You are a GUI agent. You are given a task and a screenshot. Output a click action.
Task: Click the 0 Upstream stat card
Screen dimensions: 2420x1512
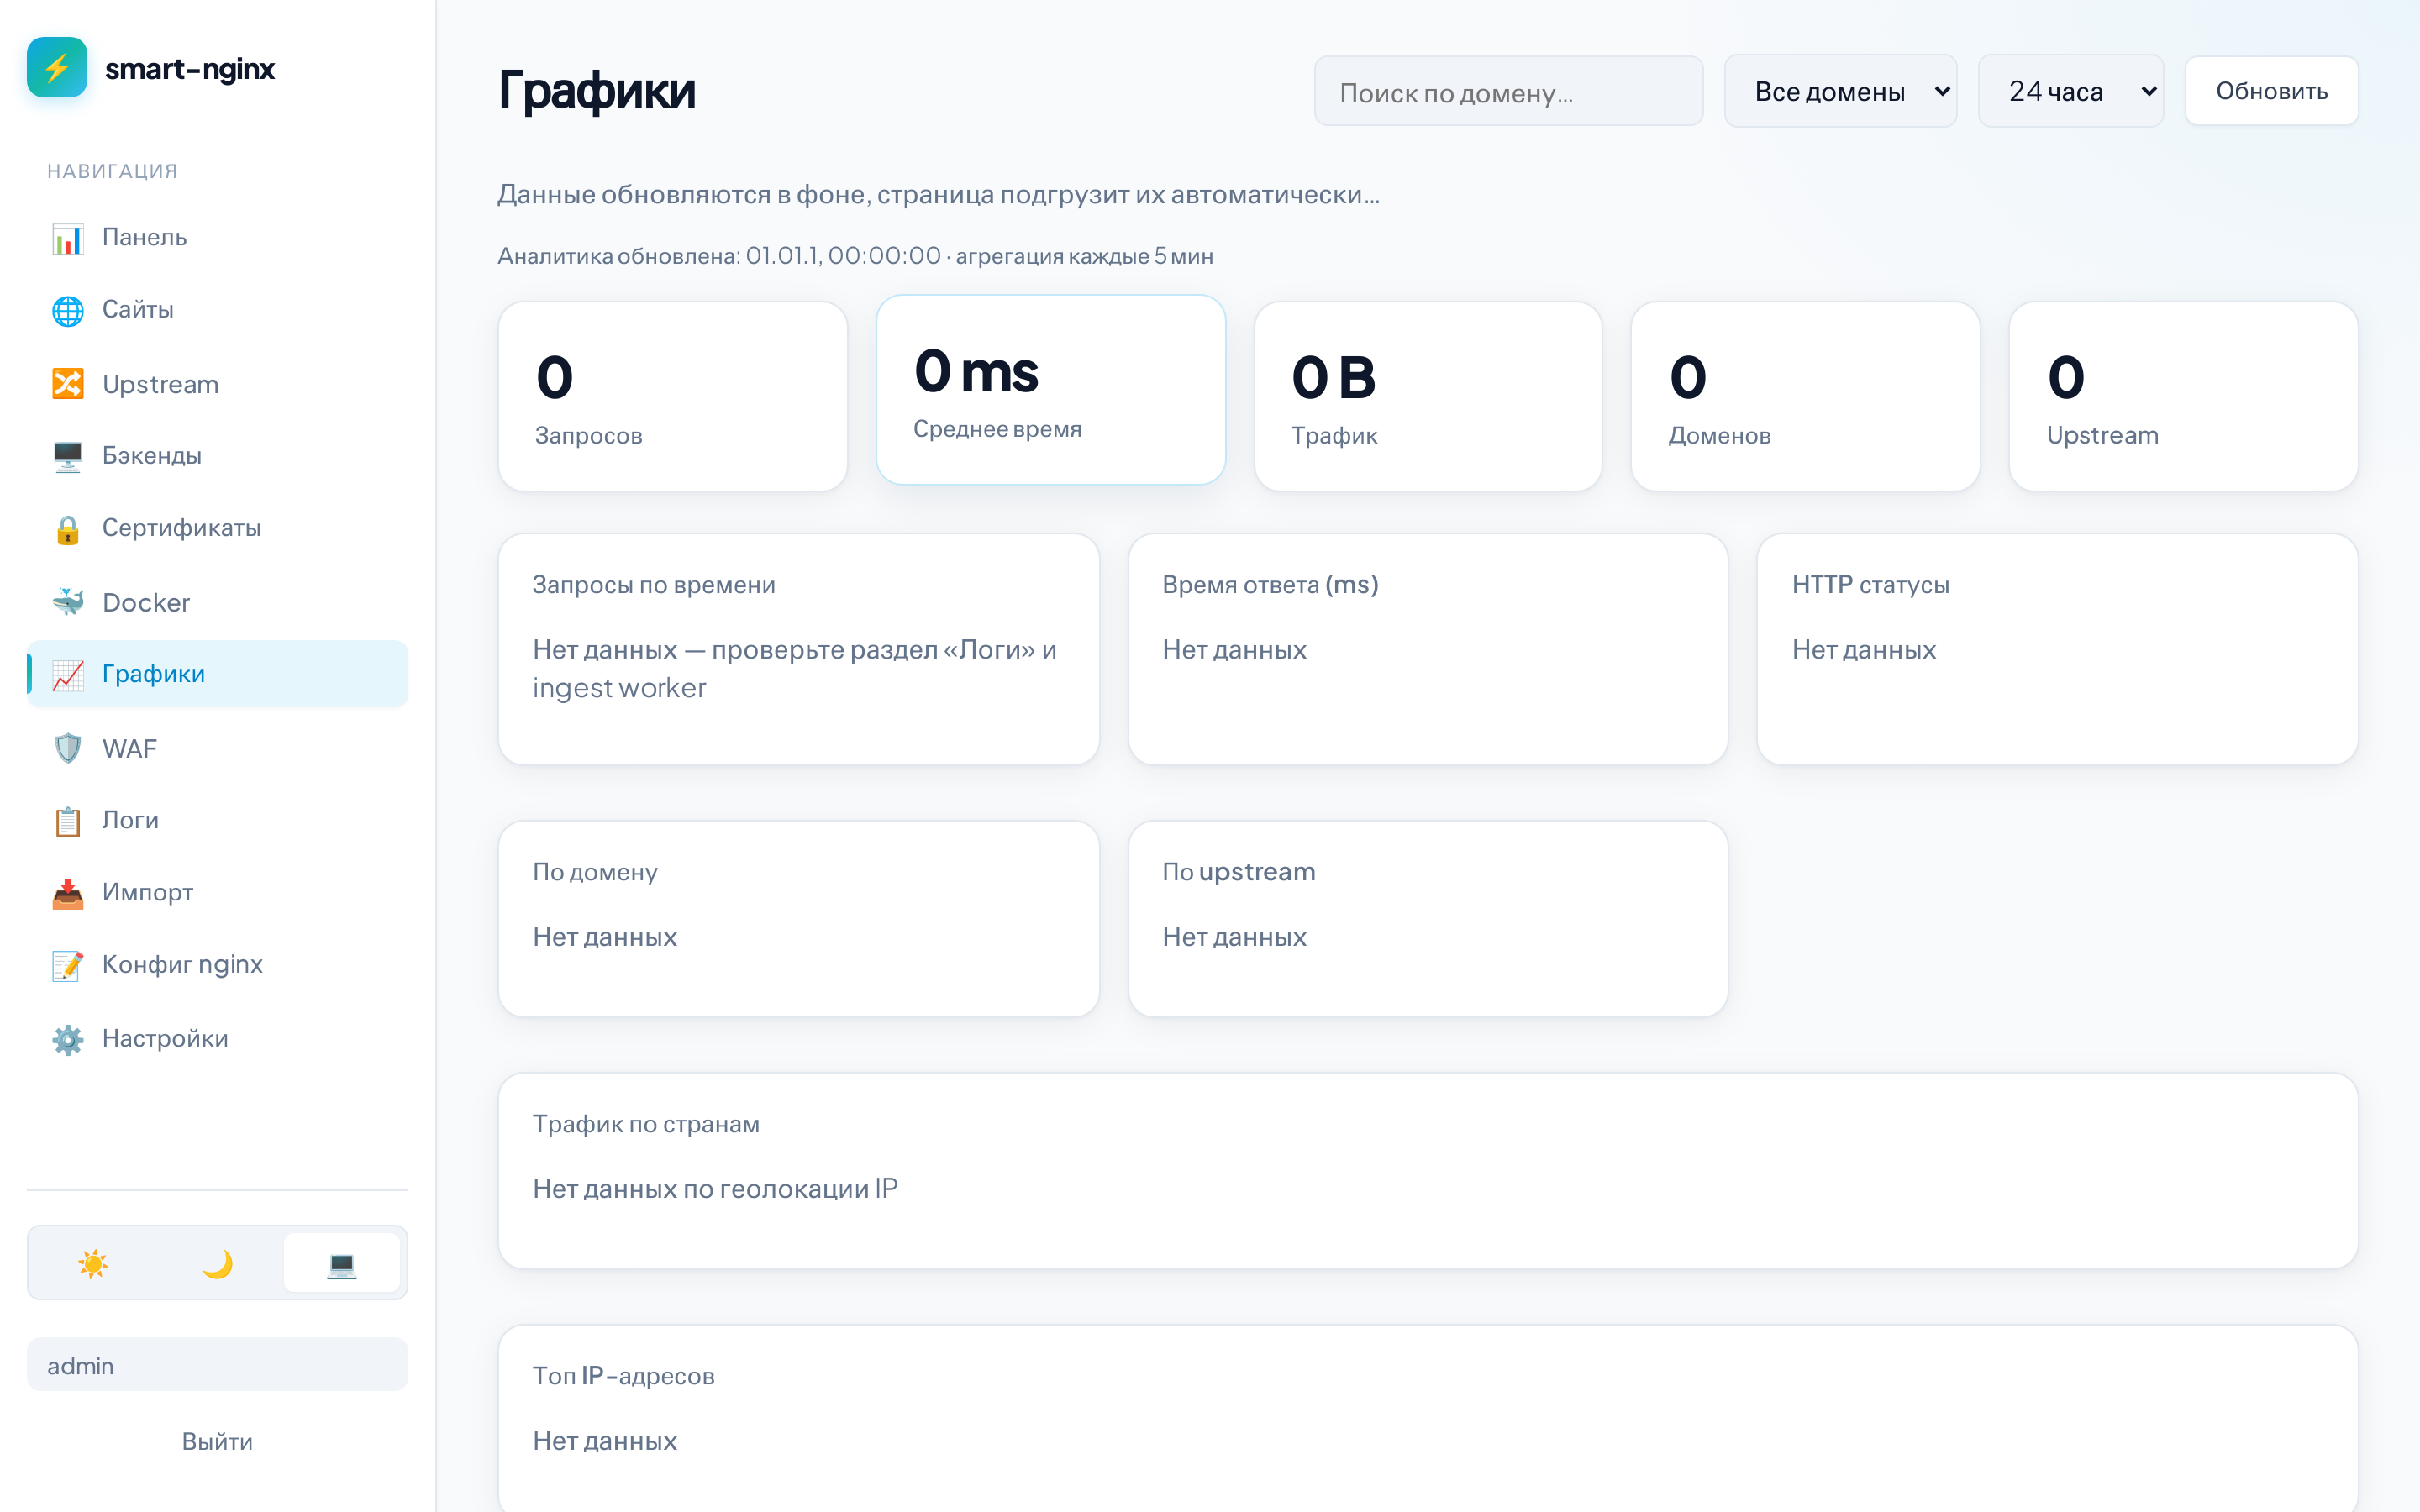click(x=2184, y=396)
